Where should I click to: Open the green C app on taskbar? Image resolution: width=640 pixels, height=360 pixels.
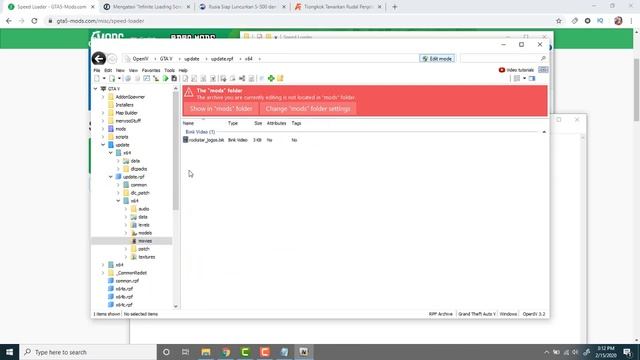[x=245, y=352]
